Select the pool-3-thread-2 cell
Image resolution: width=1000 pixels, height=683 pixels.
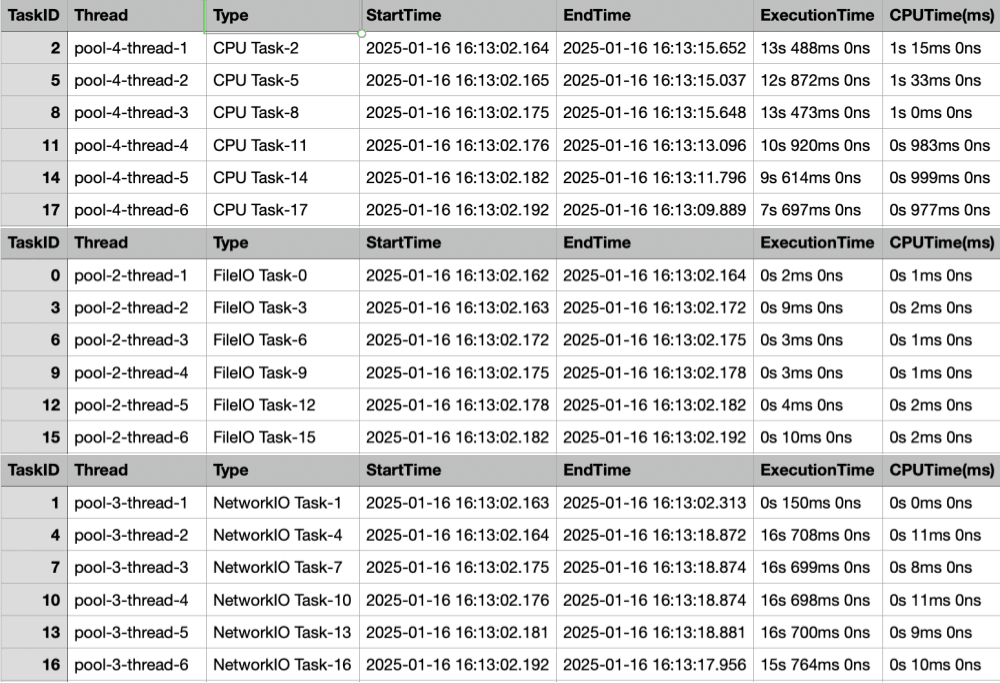(137, 535)
